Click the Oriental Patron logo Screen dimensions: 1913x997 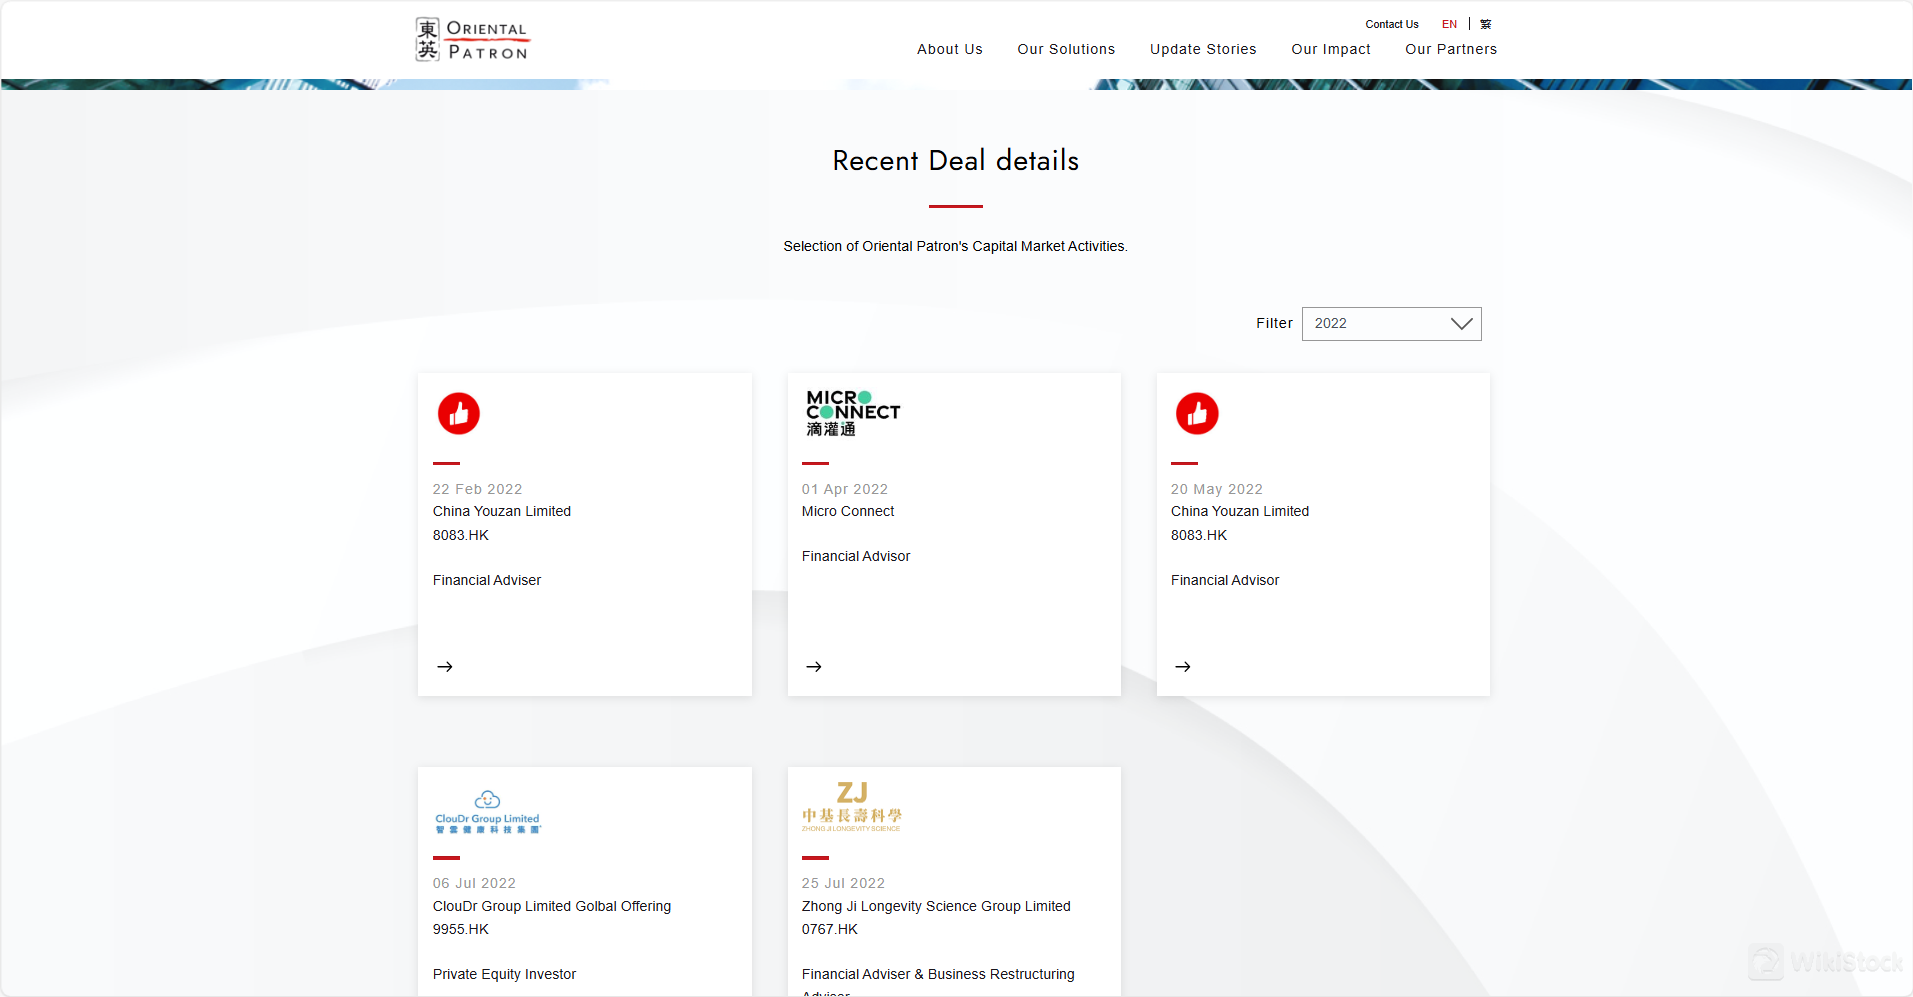(472, 40)
